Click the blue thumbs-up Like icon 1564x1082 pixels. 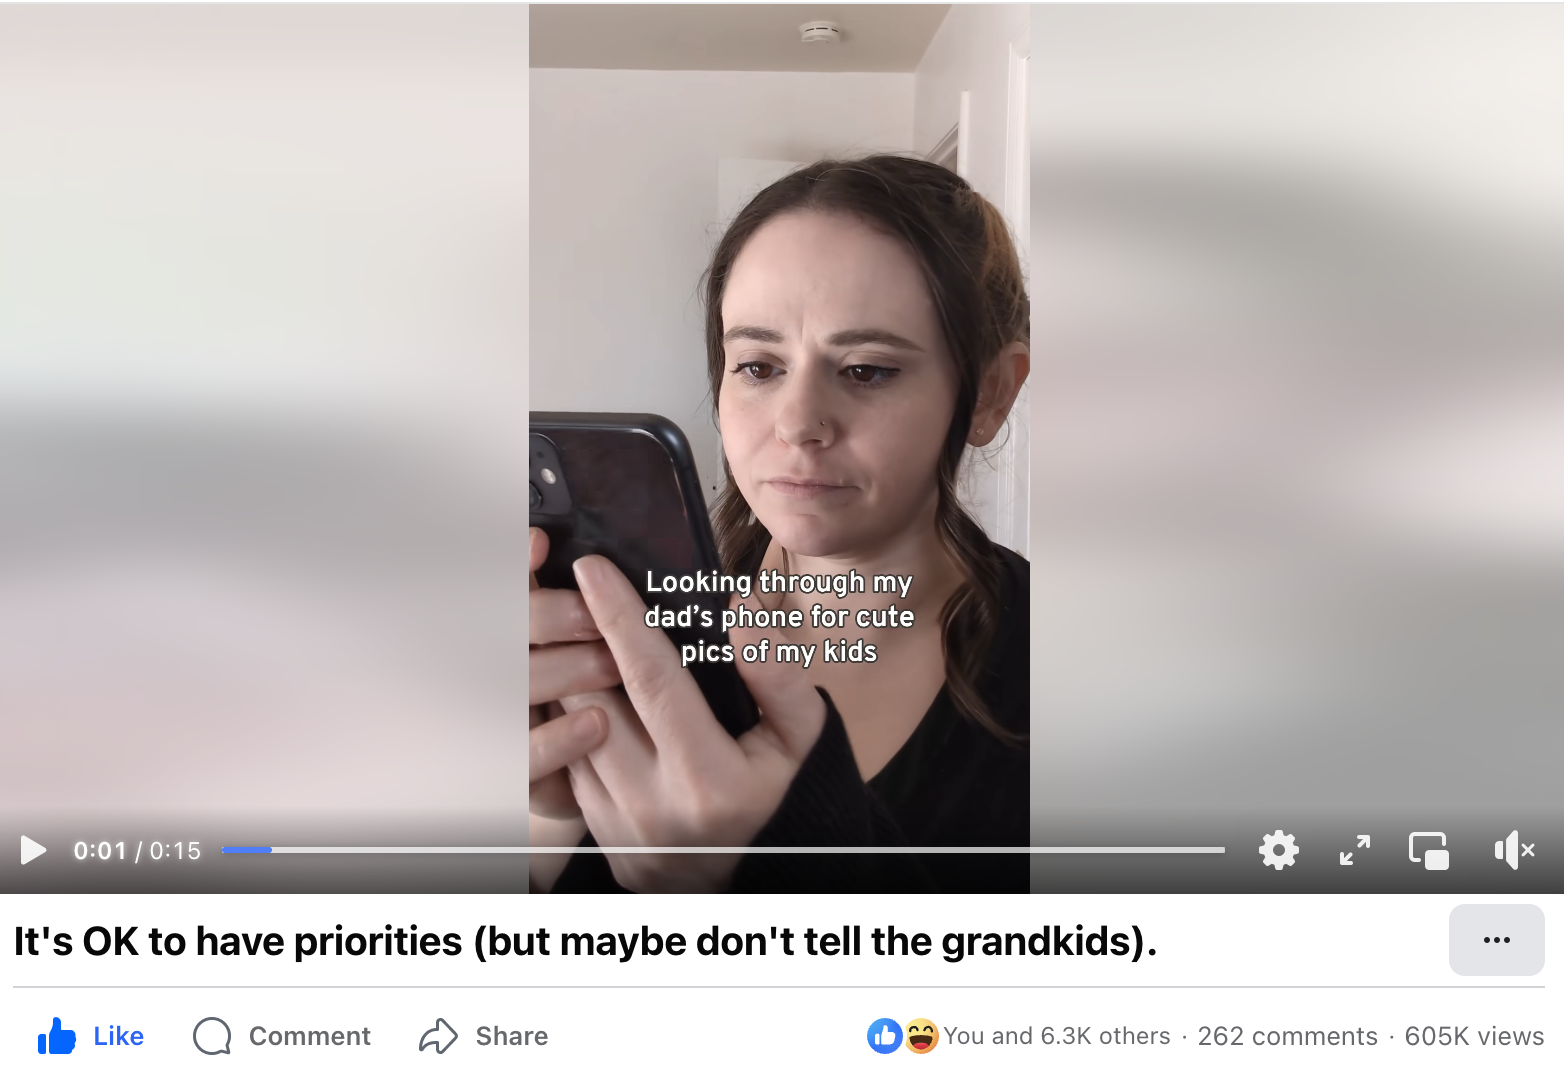point(57,1036)
